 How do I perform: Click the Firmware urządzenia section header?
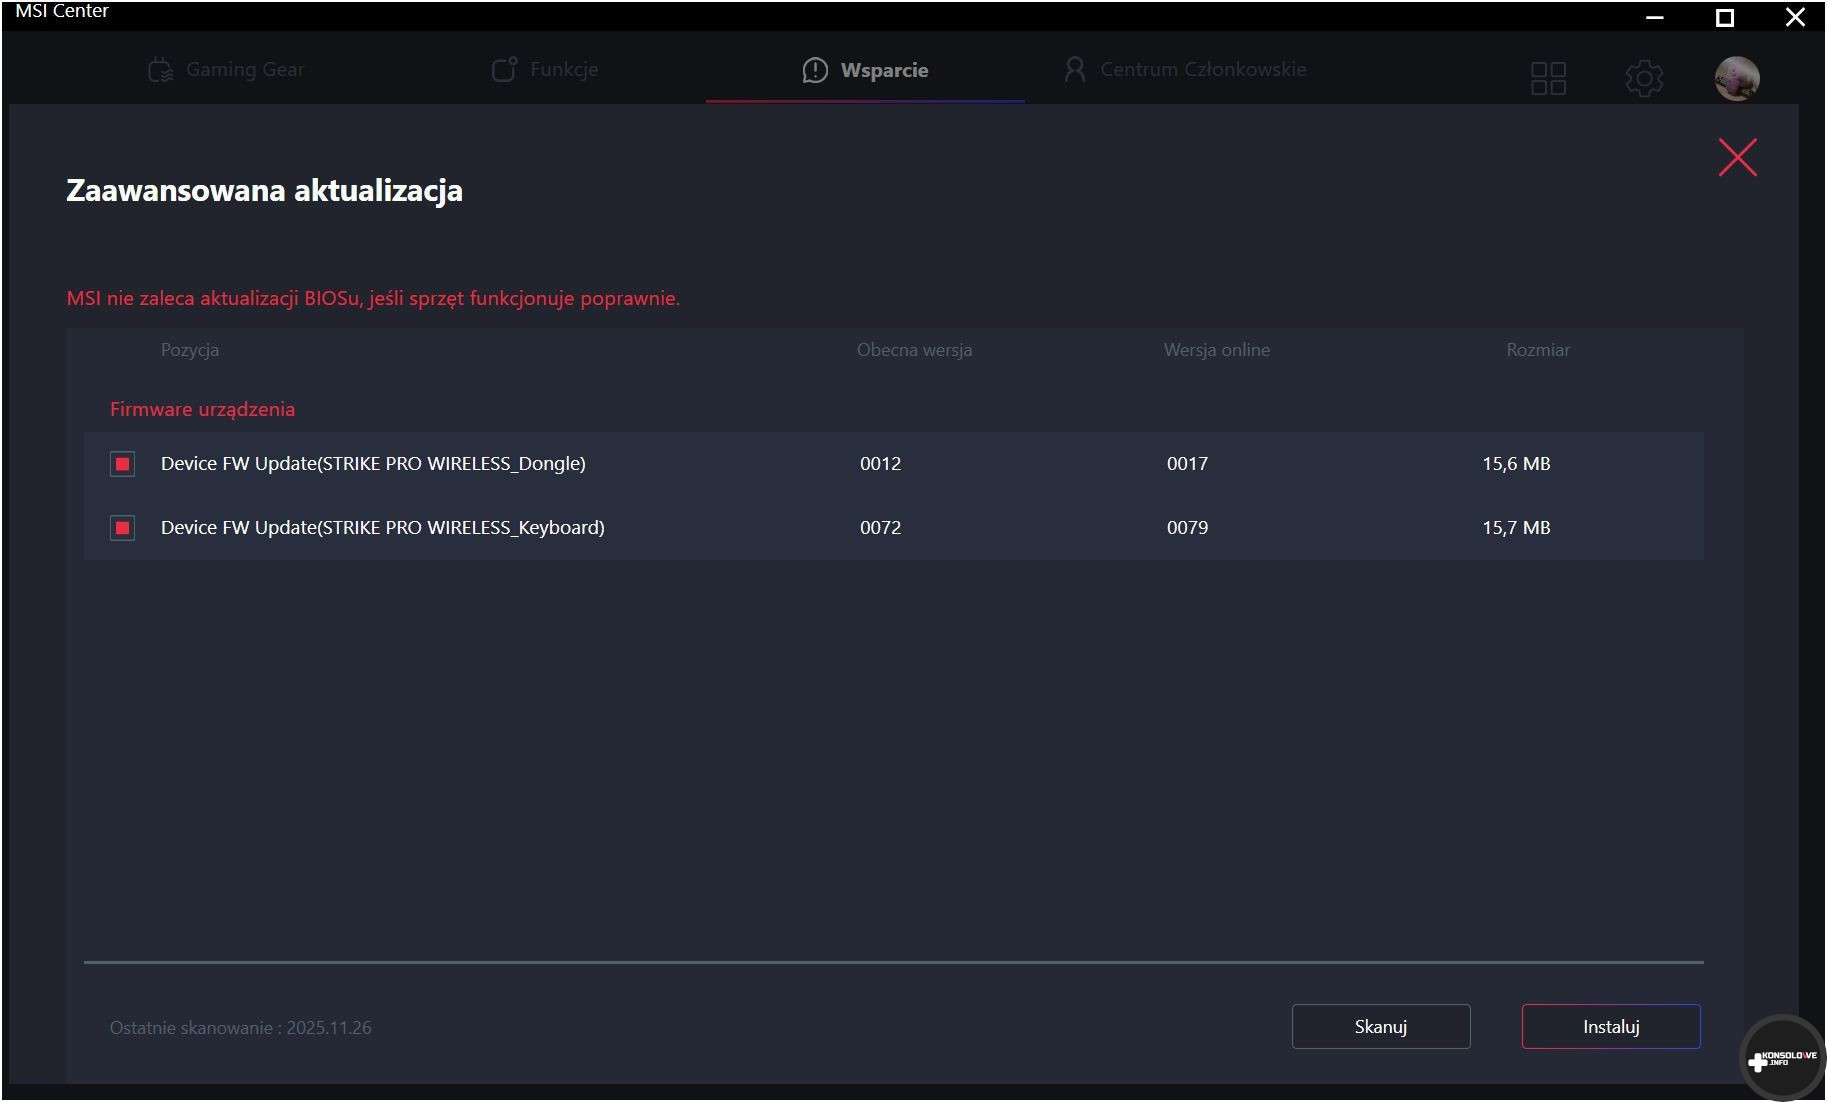[x=202, y=409]
